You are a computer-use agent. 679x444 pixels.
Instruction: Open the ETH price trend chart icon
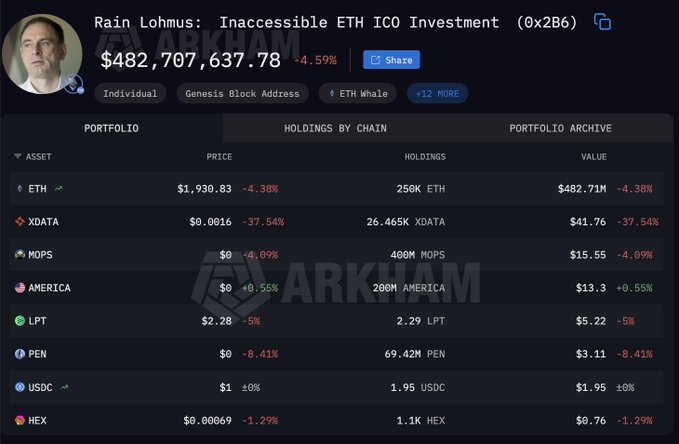(59, 188)
